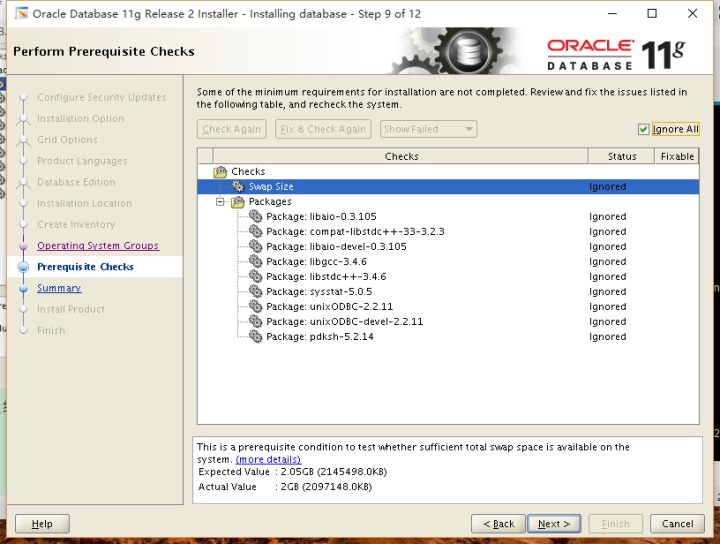Click gear icon for pdksh-5.2.14
The height and width of the screenshot is (544, 720).
point(255,336)
